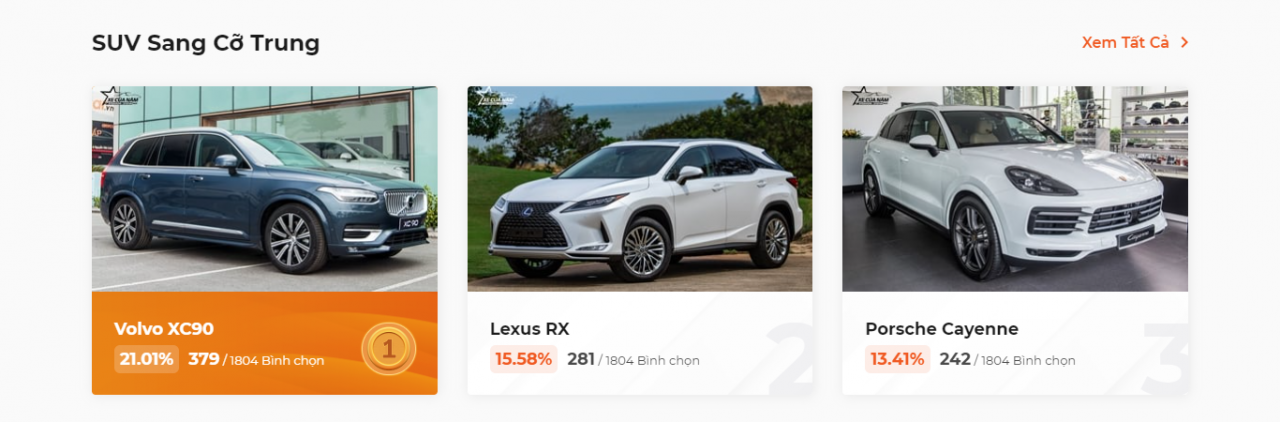Open the Porsche Cayenne title link

click(941, 329)
